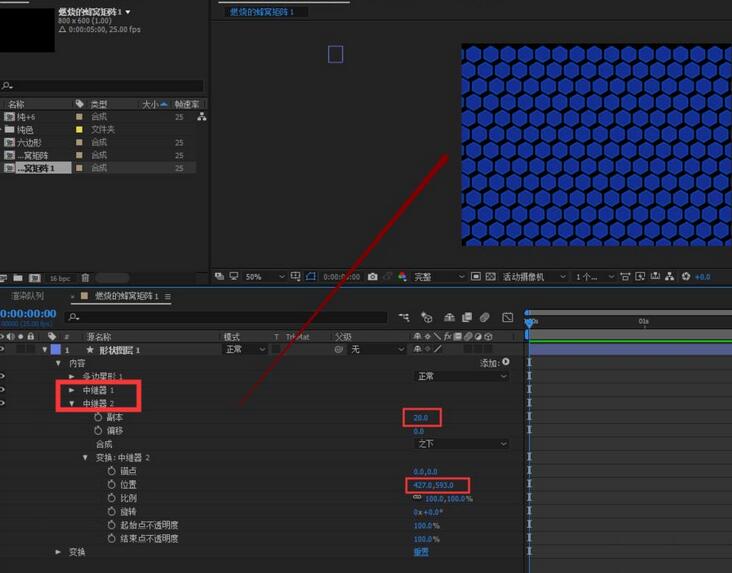Open the 之下 composite dropdown
This screenshot has height=573, width=732.
(x=461, y=444)
